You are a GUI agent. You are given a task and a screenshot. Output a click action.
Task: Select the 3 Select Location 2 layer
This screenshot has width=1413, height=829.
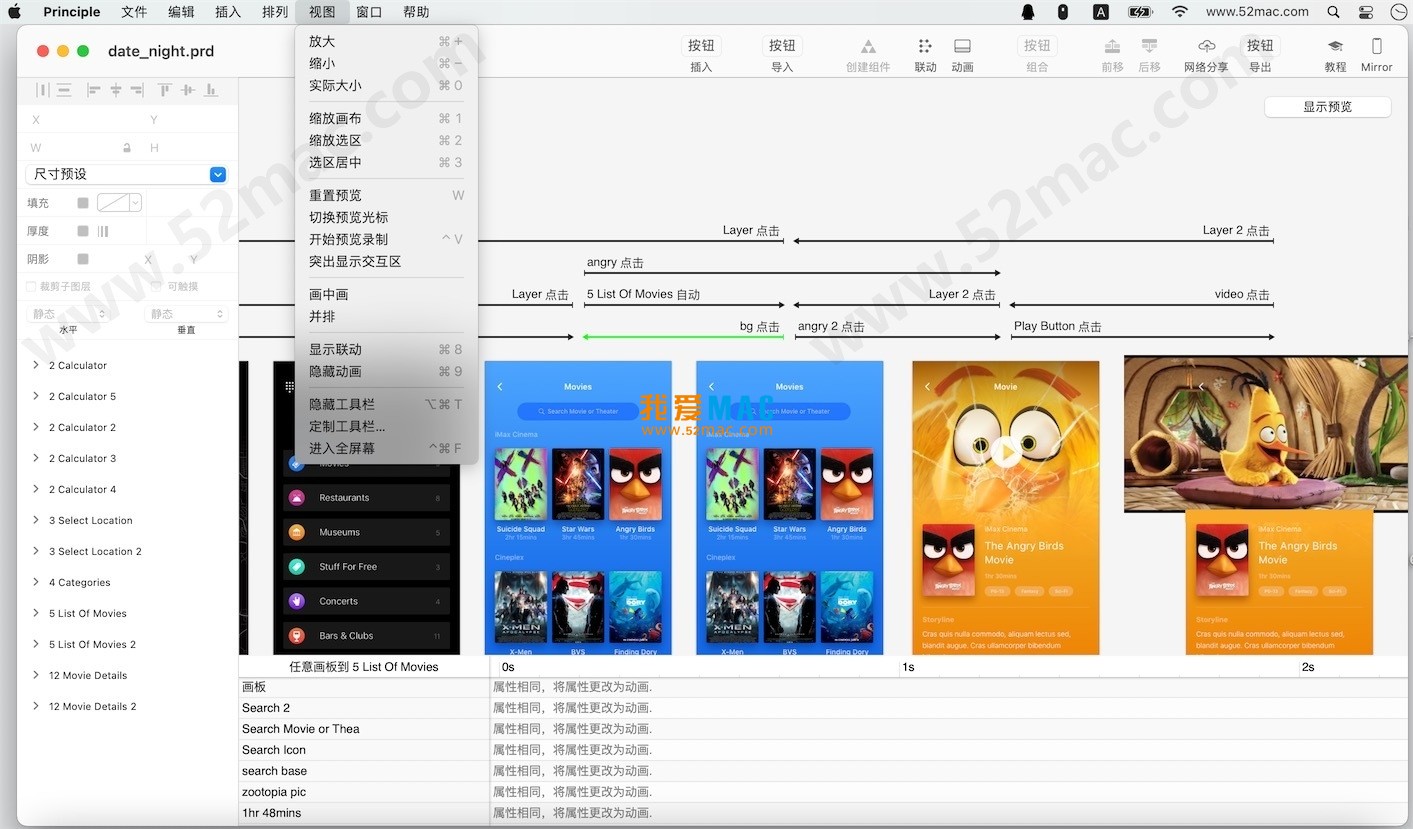[95, 551]
